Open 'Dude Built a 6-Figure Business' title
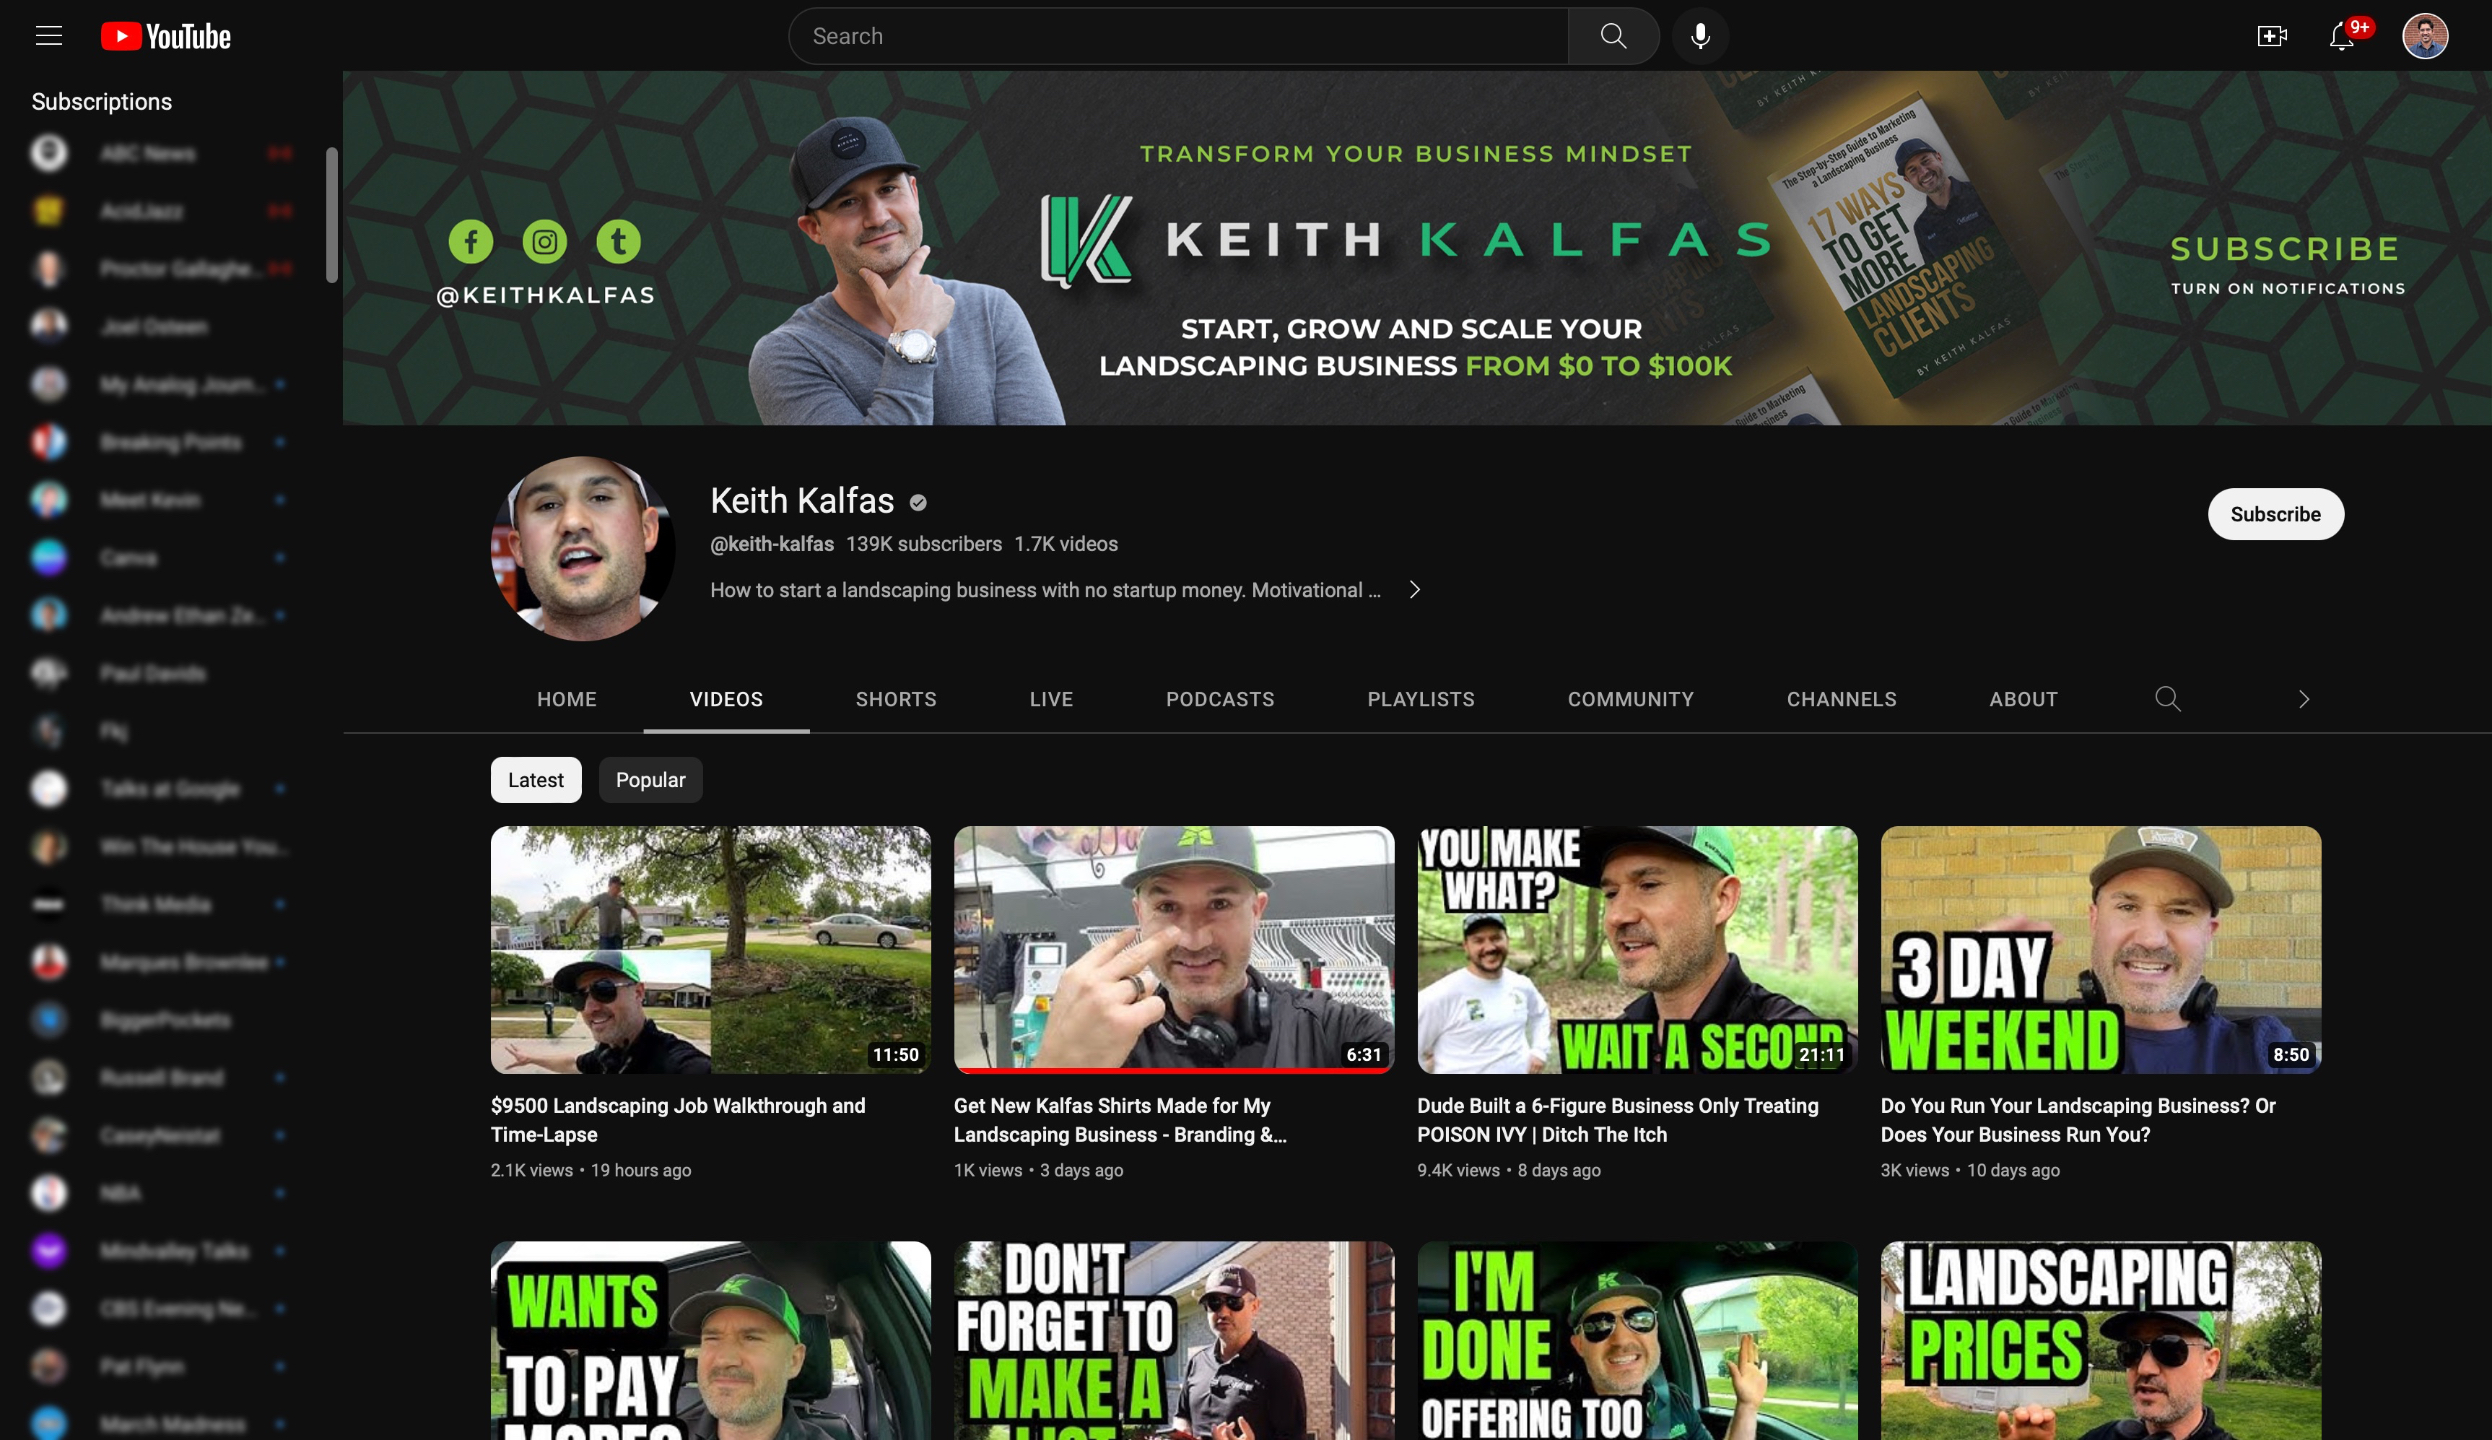The image size is (2492, 1440). 1618,1120
